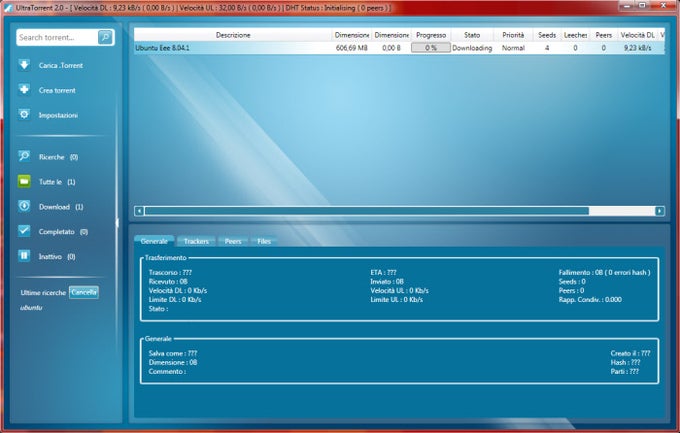The height and width of the screenshot is (433, 680).
Task: Click the Crea torrent plus icon
Action: click(x=24, y=90)
